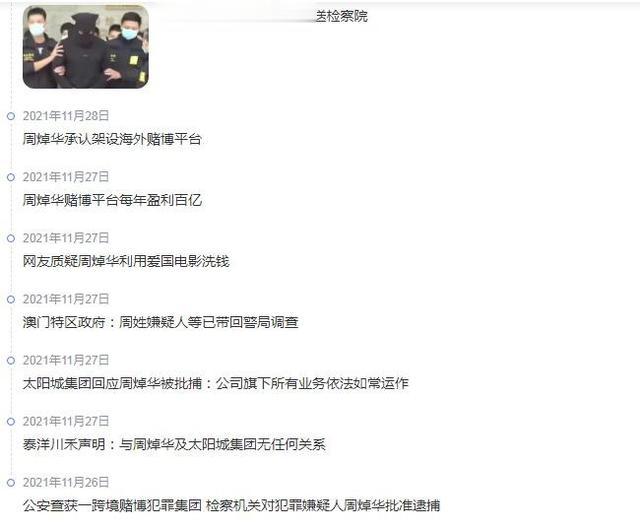Click the partial headline ending in 检察院
The image size is (640, 529).
[x=341, y=16]
